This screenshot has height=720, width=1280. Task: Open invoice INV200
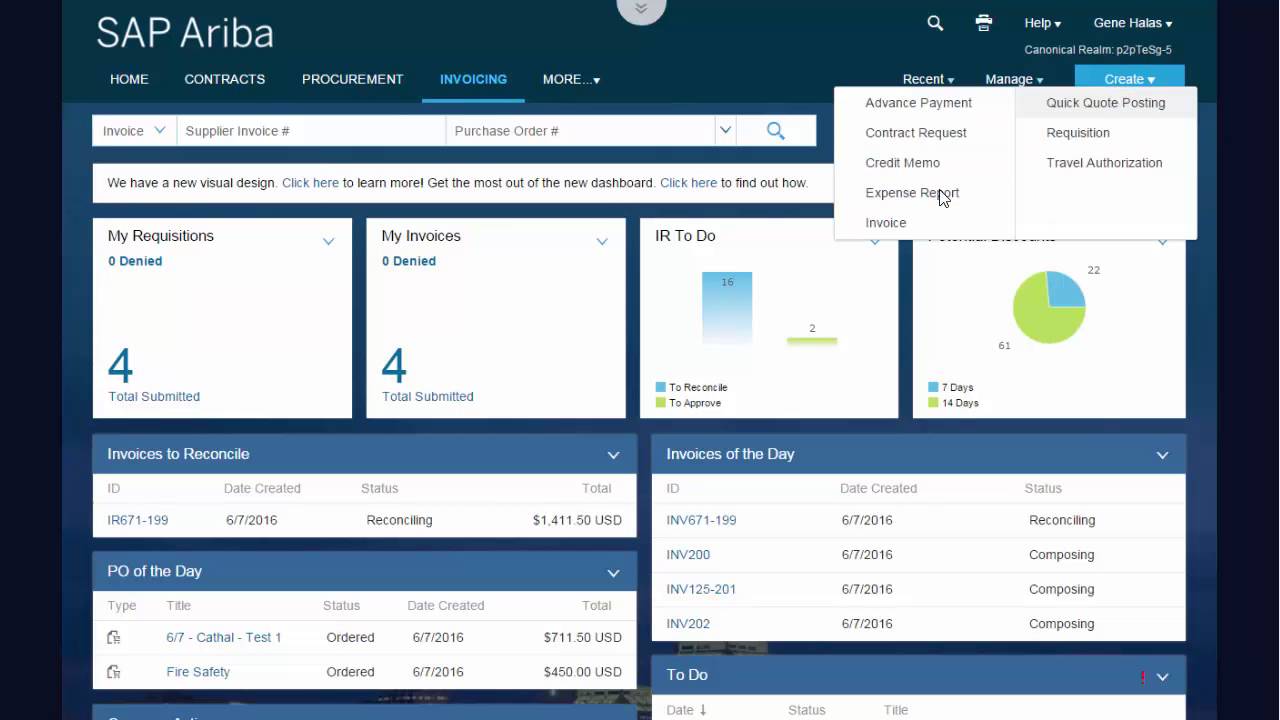688,555
